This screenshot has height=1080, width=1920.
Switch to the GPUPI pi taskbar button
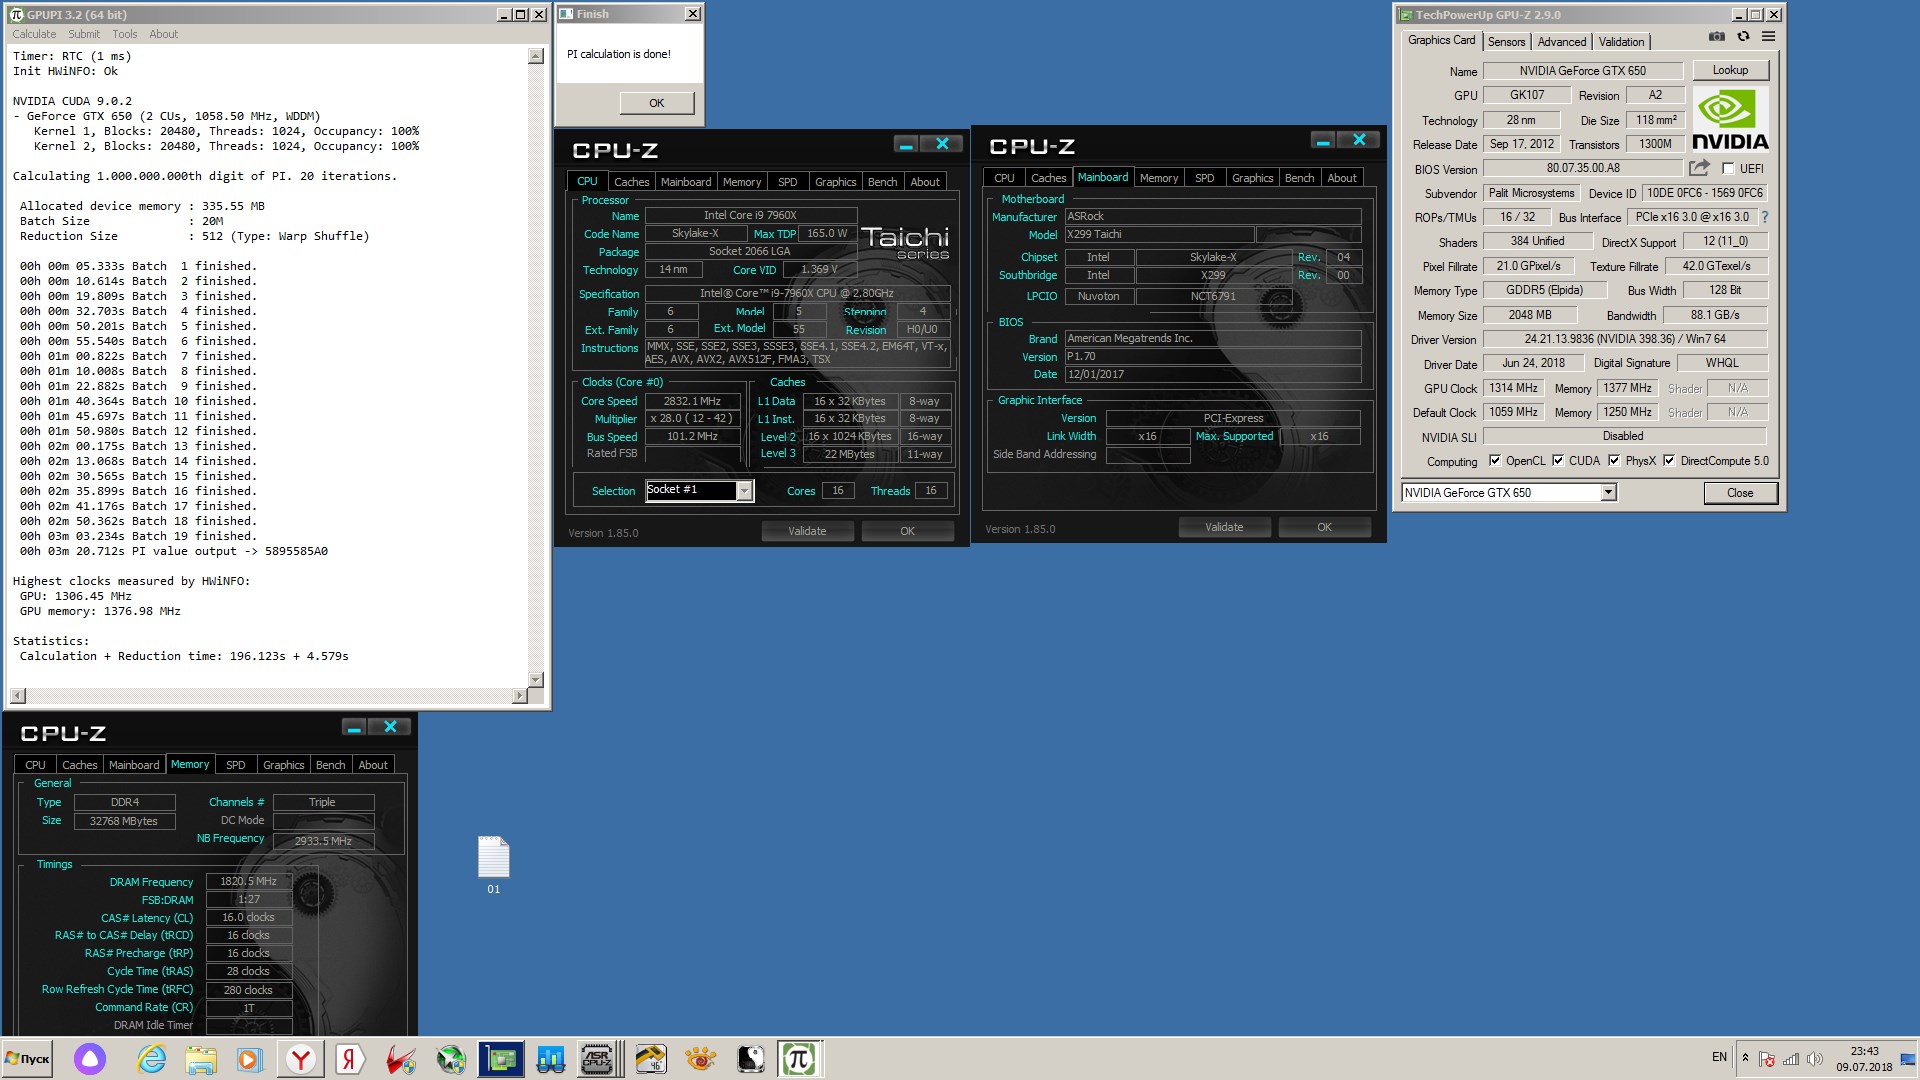pyautogui.click(x=799, y=1059)
